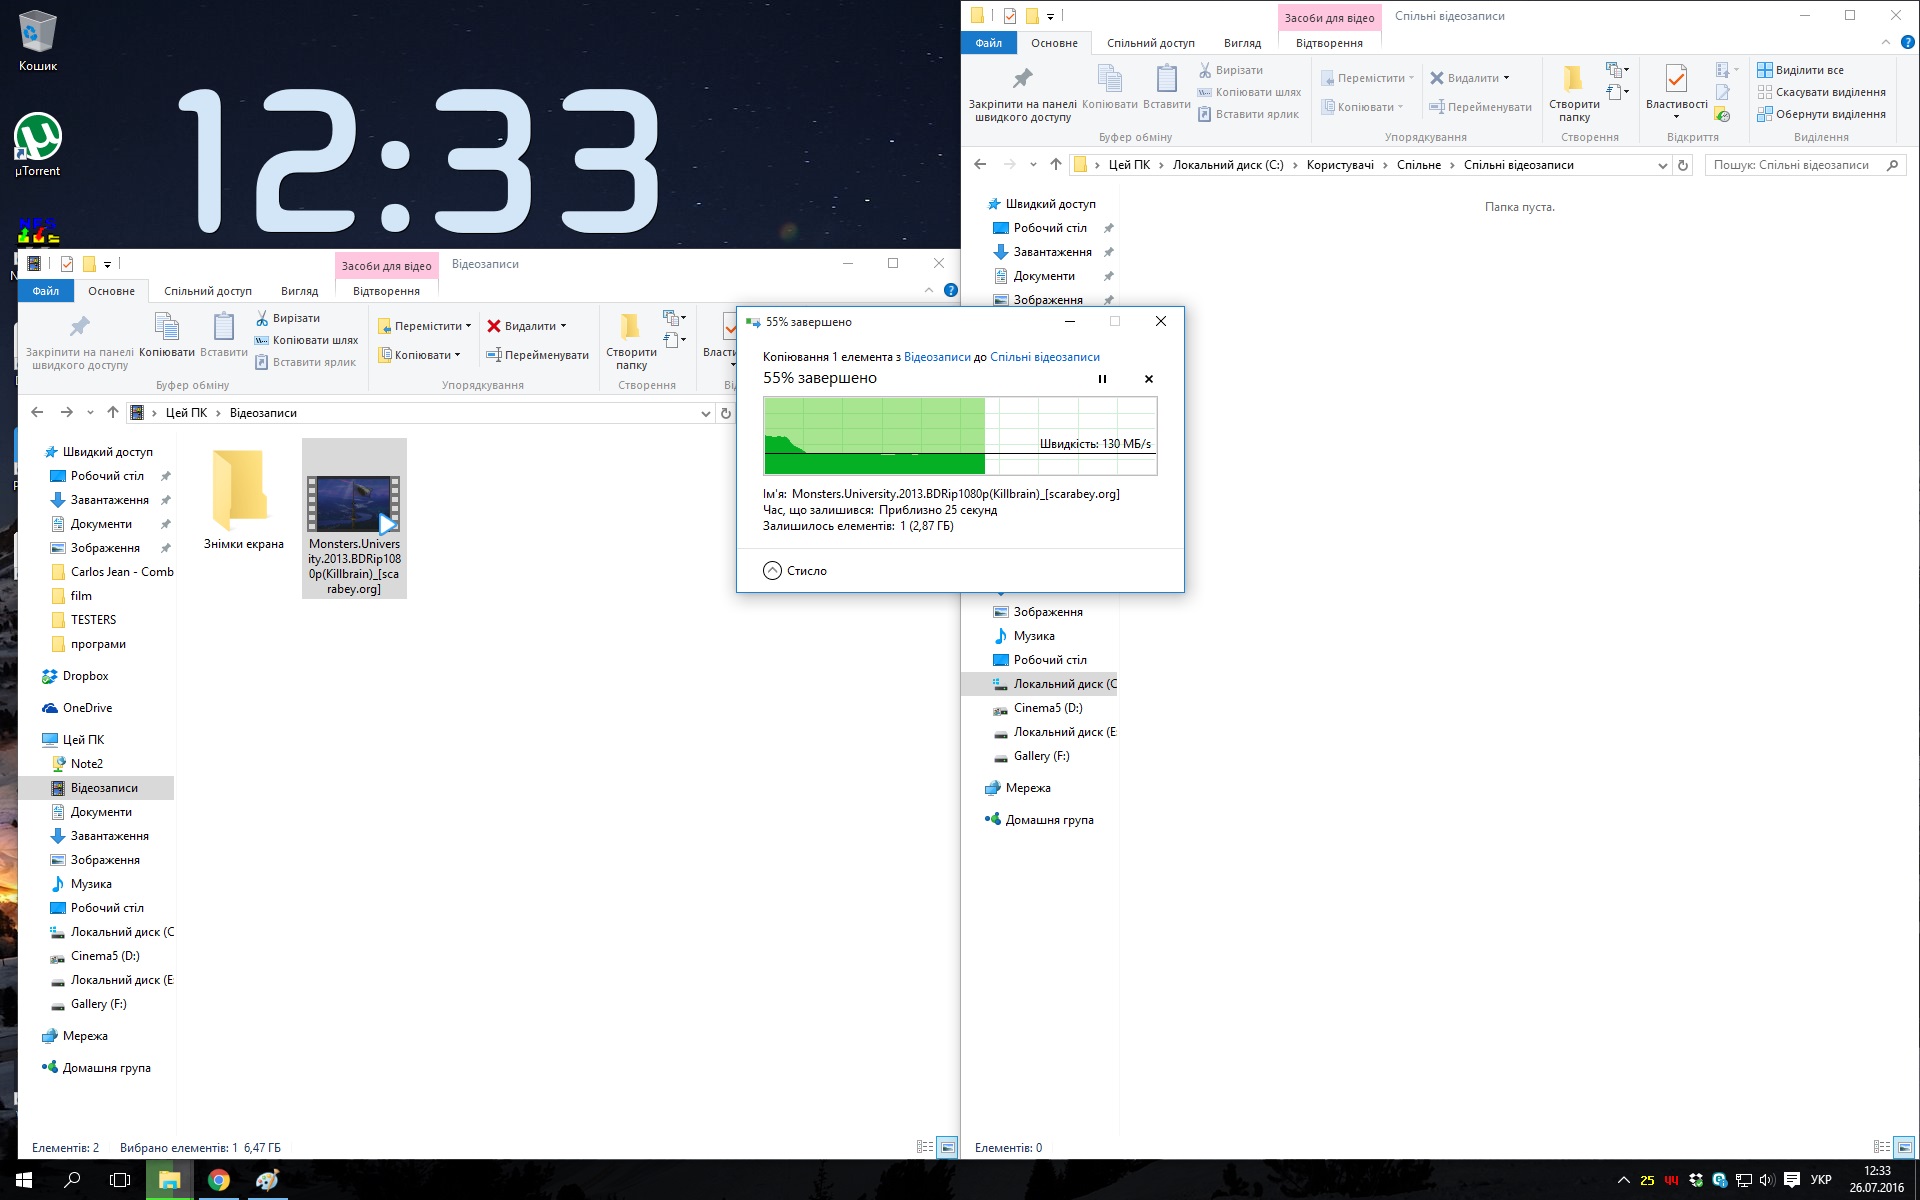Cancel the copy with the X button
The height and width of the screenshot is (1200, 1920).
point(1148,379)
